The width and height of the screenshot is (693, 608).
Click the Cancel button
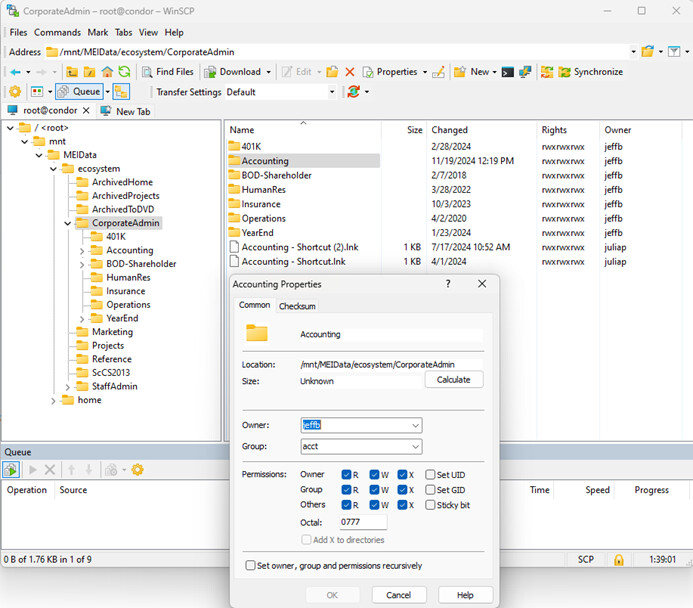tap(399, 595)
